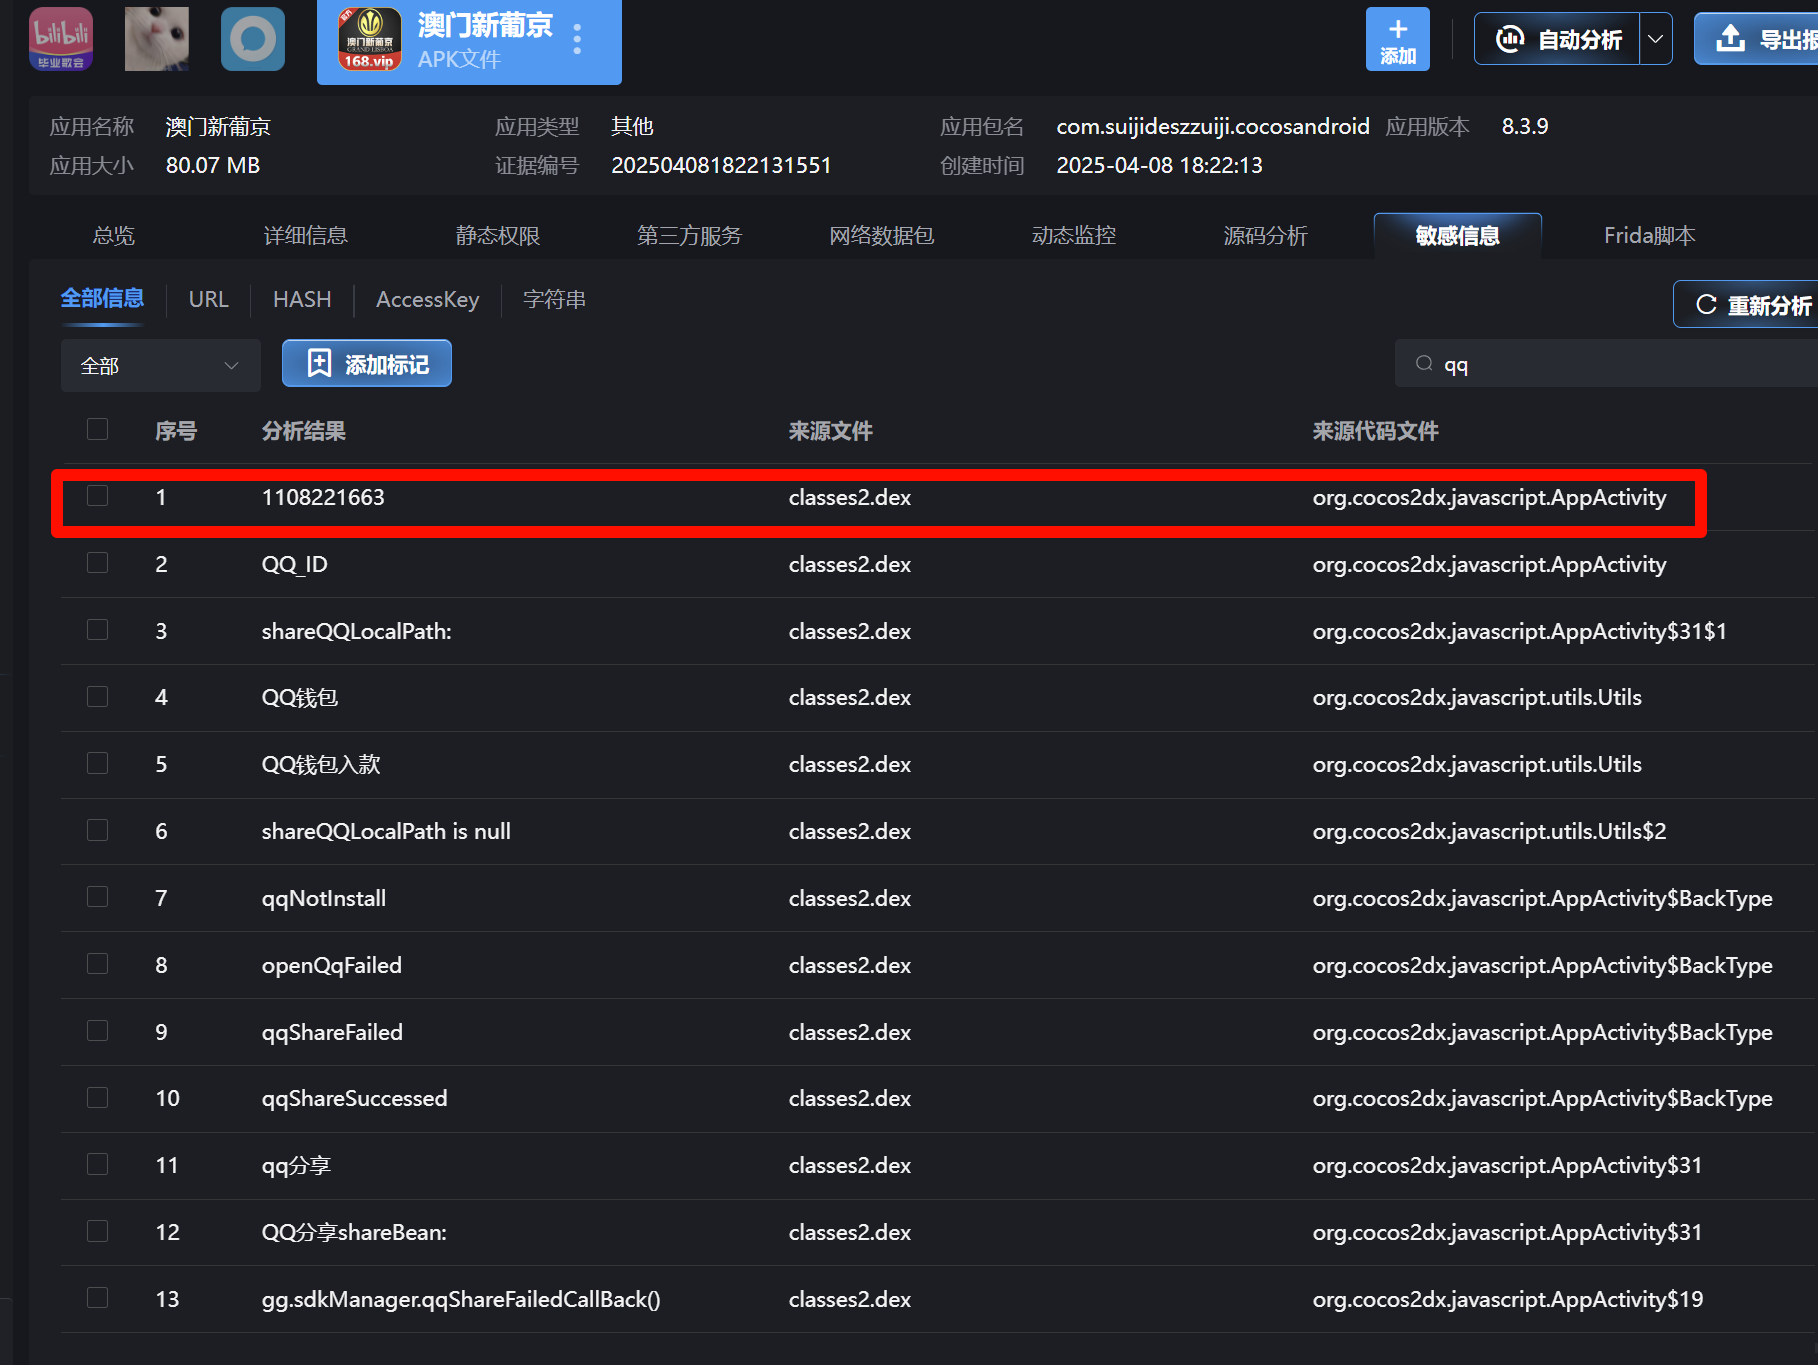Image resolution: width=1818 pixels, height=1365 pixels.
Task: Switch to the 源码分析 tab
Action: coord(1266,236)
